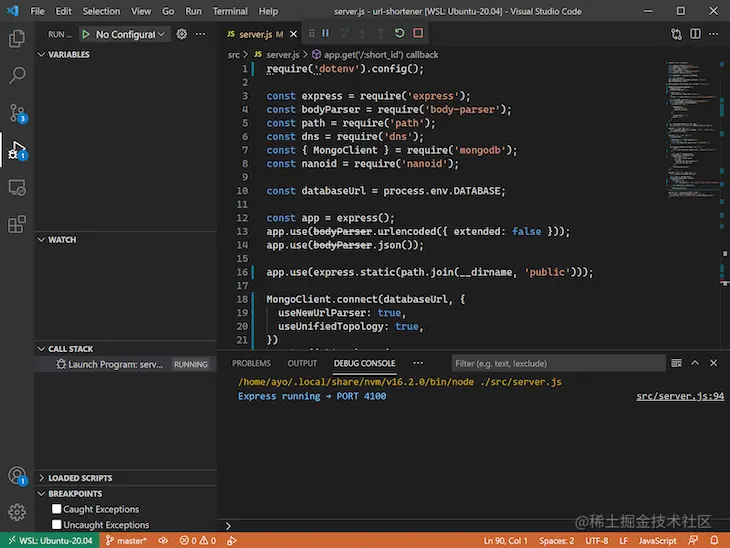This screenshot has height=548, width=730.
Task: Enable the Caught Exceptions breakpoint checkbox
Action: pos(57,509)
